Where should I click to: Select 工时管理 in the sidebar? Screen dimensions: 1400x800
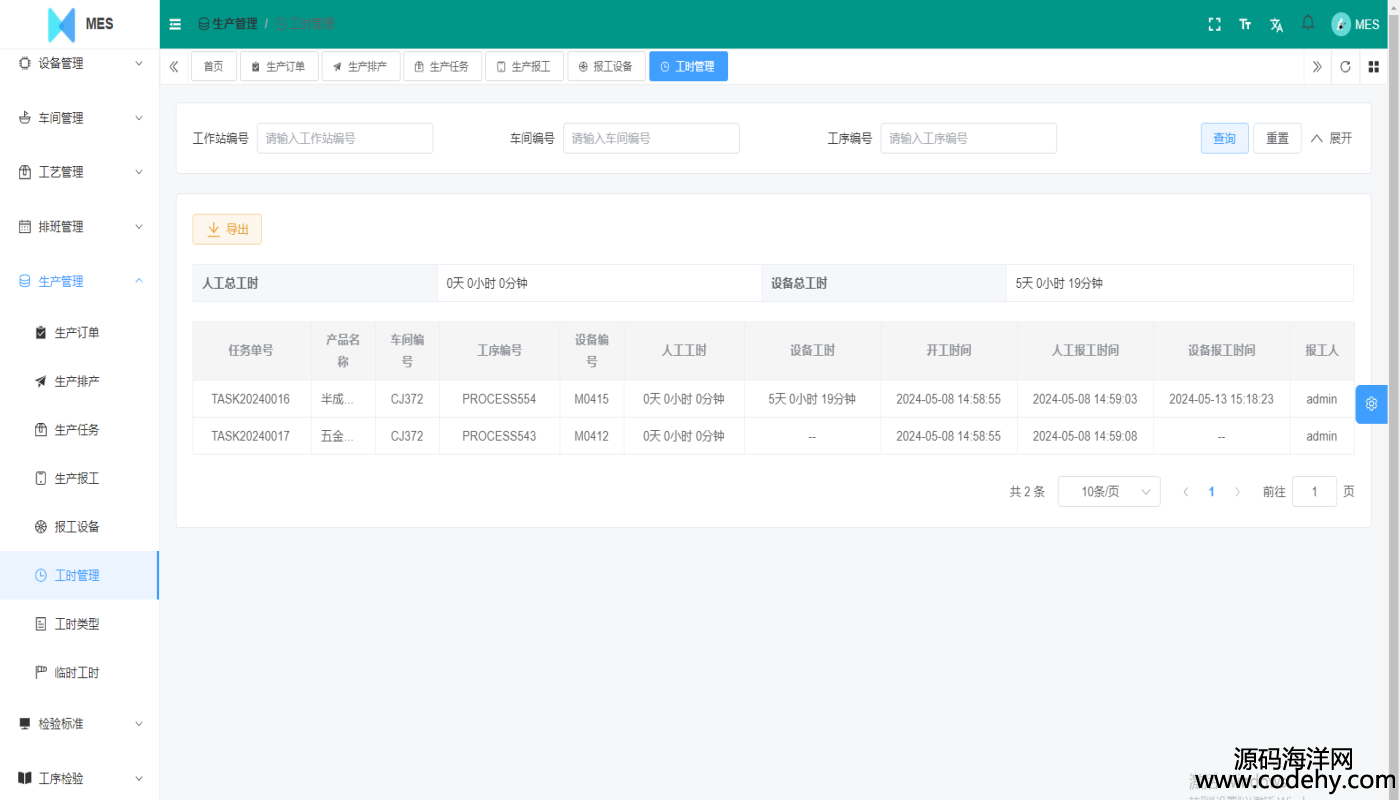pyautogui.click(x=80, y=575)
